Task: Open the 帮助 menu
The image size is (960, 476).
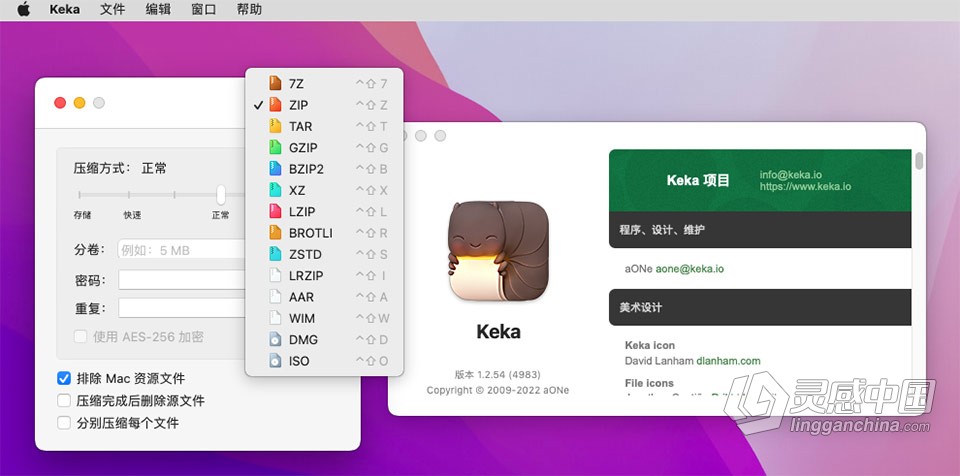Action: point(249,10)
